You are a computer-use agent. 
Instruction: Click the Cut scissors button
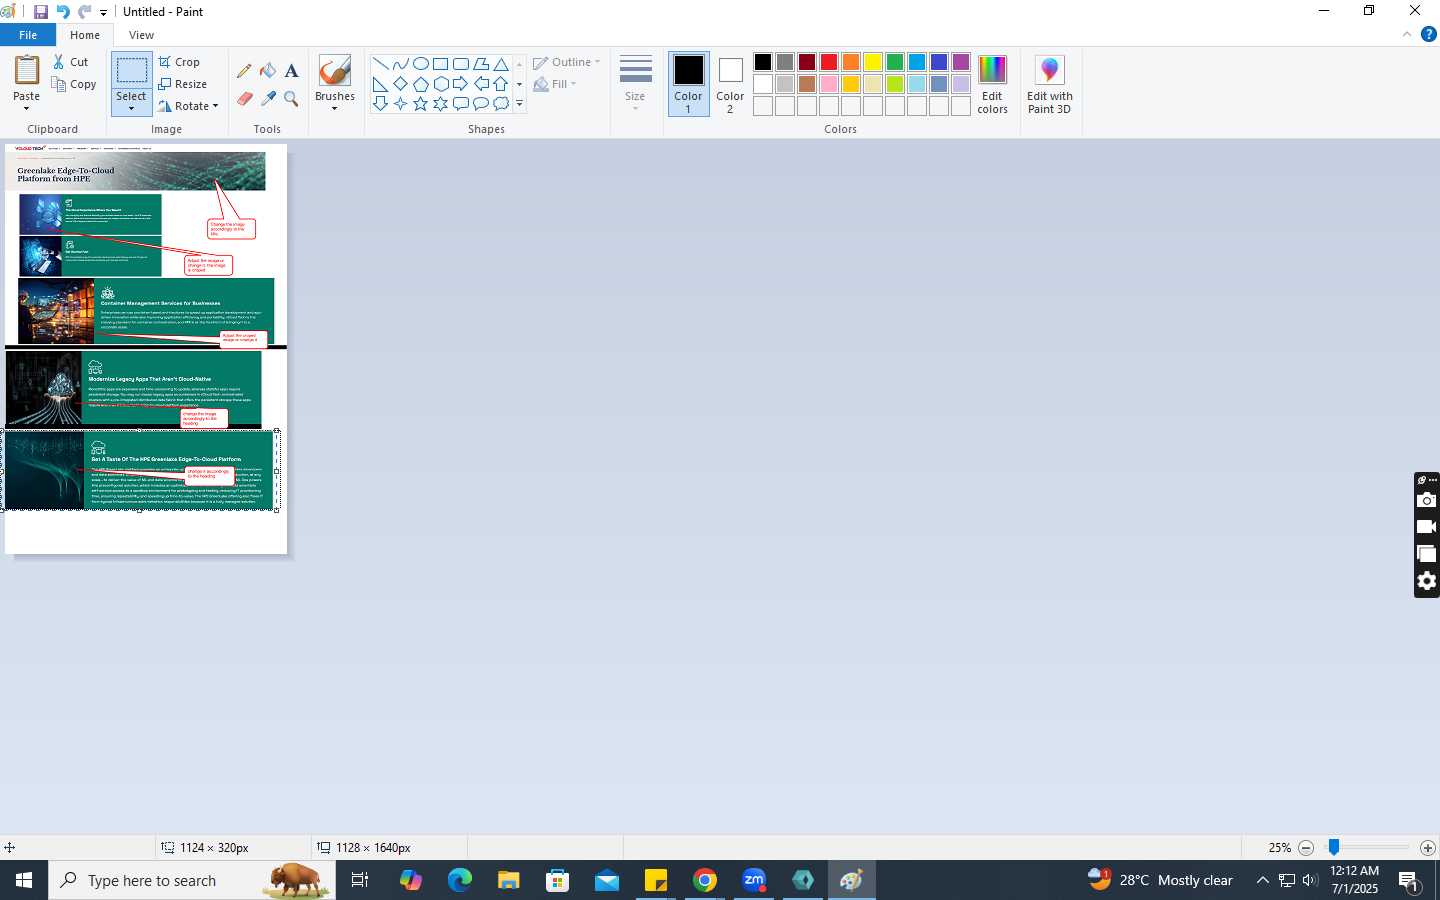click(71, 62)
